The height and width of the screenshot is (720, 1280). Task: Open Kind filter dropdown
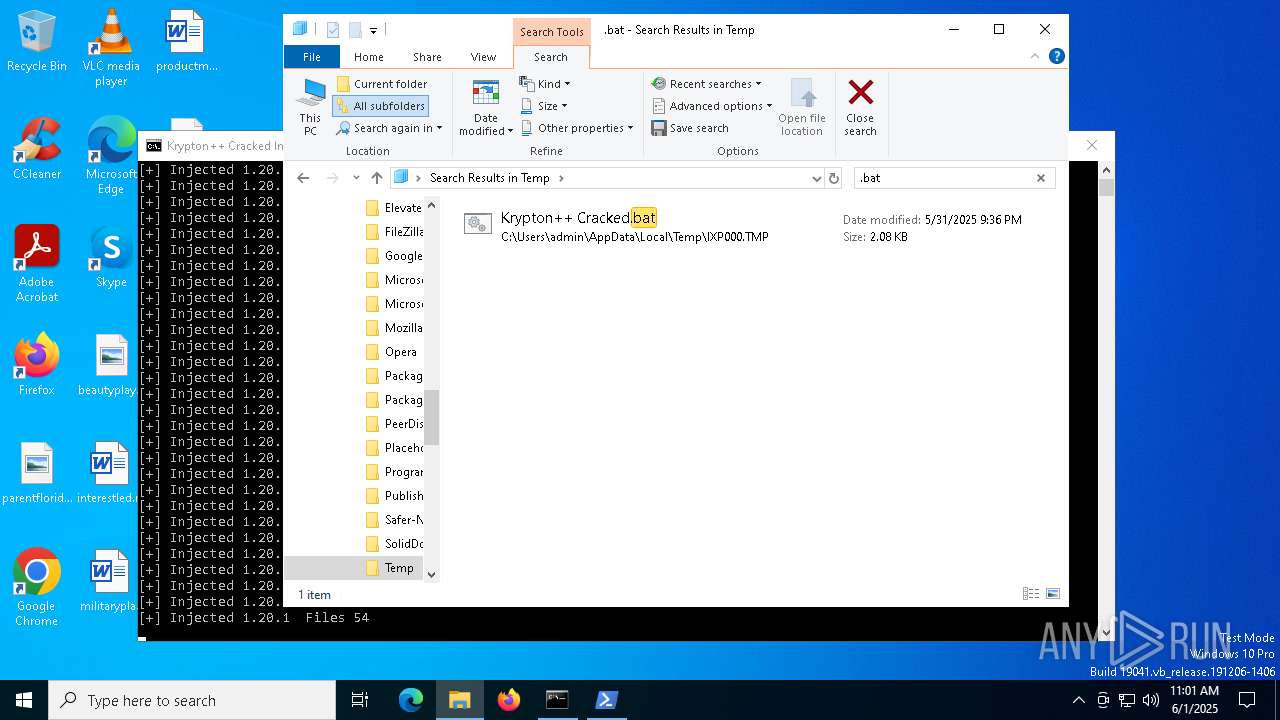(545, 84)
